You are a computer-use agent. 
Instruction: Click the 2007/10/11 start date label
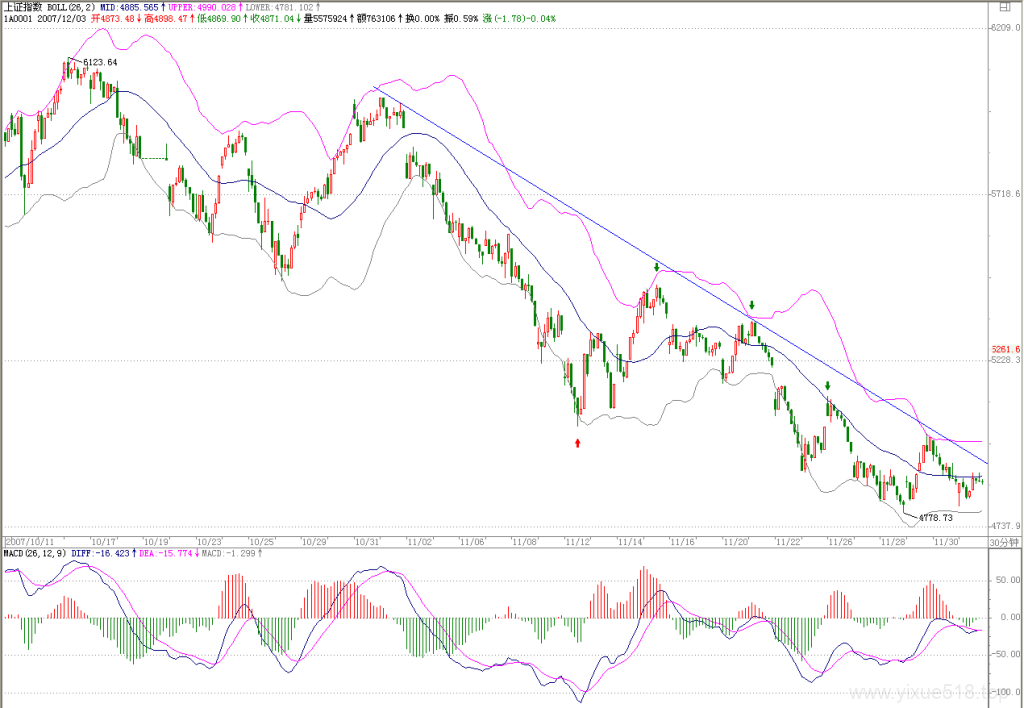pyautogui.click(x=29, y=542)
